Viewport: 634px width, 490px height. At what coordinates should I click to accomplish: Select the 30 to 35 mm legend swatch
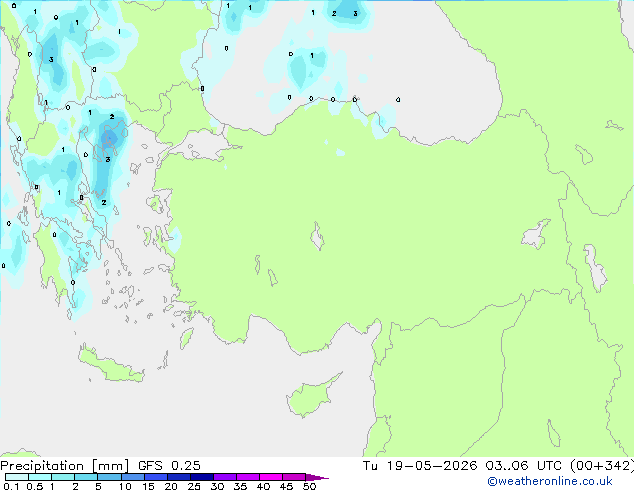224,477
